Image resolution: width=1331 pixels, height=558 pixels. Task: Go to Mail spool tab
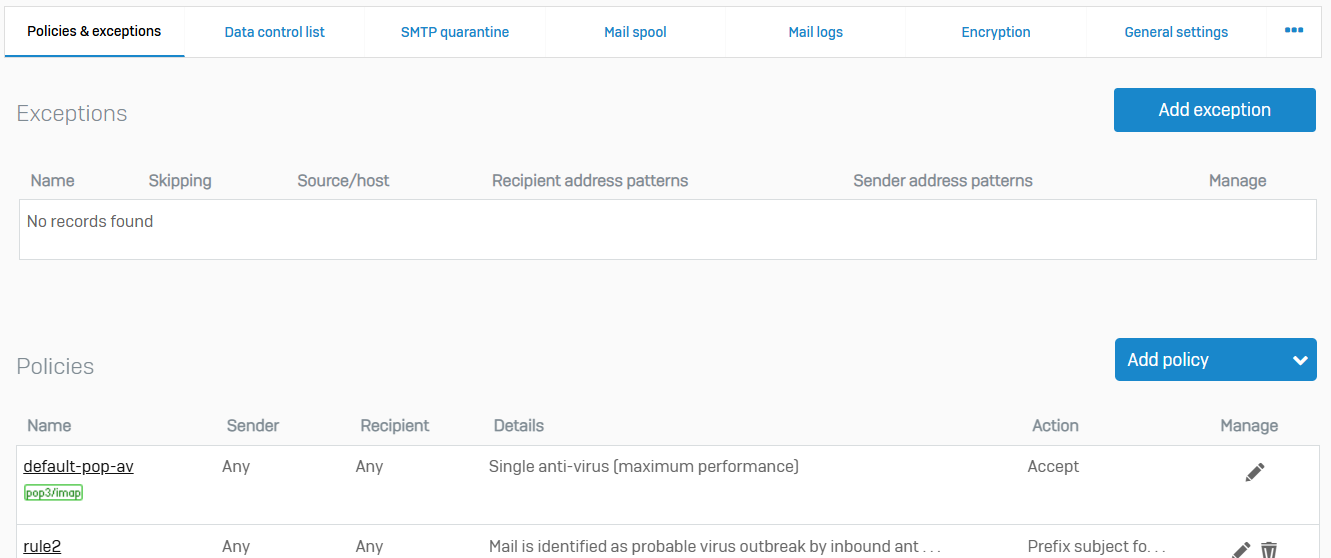[x=635, y=32]
